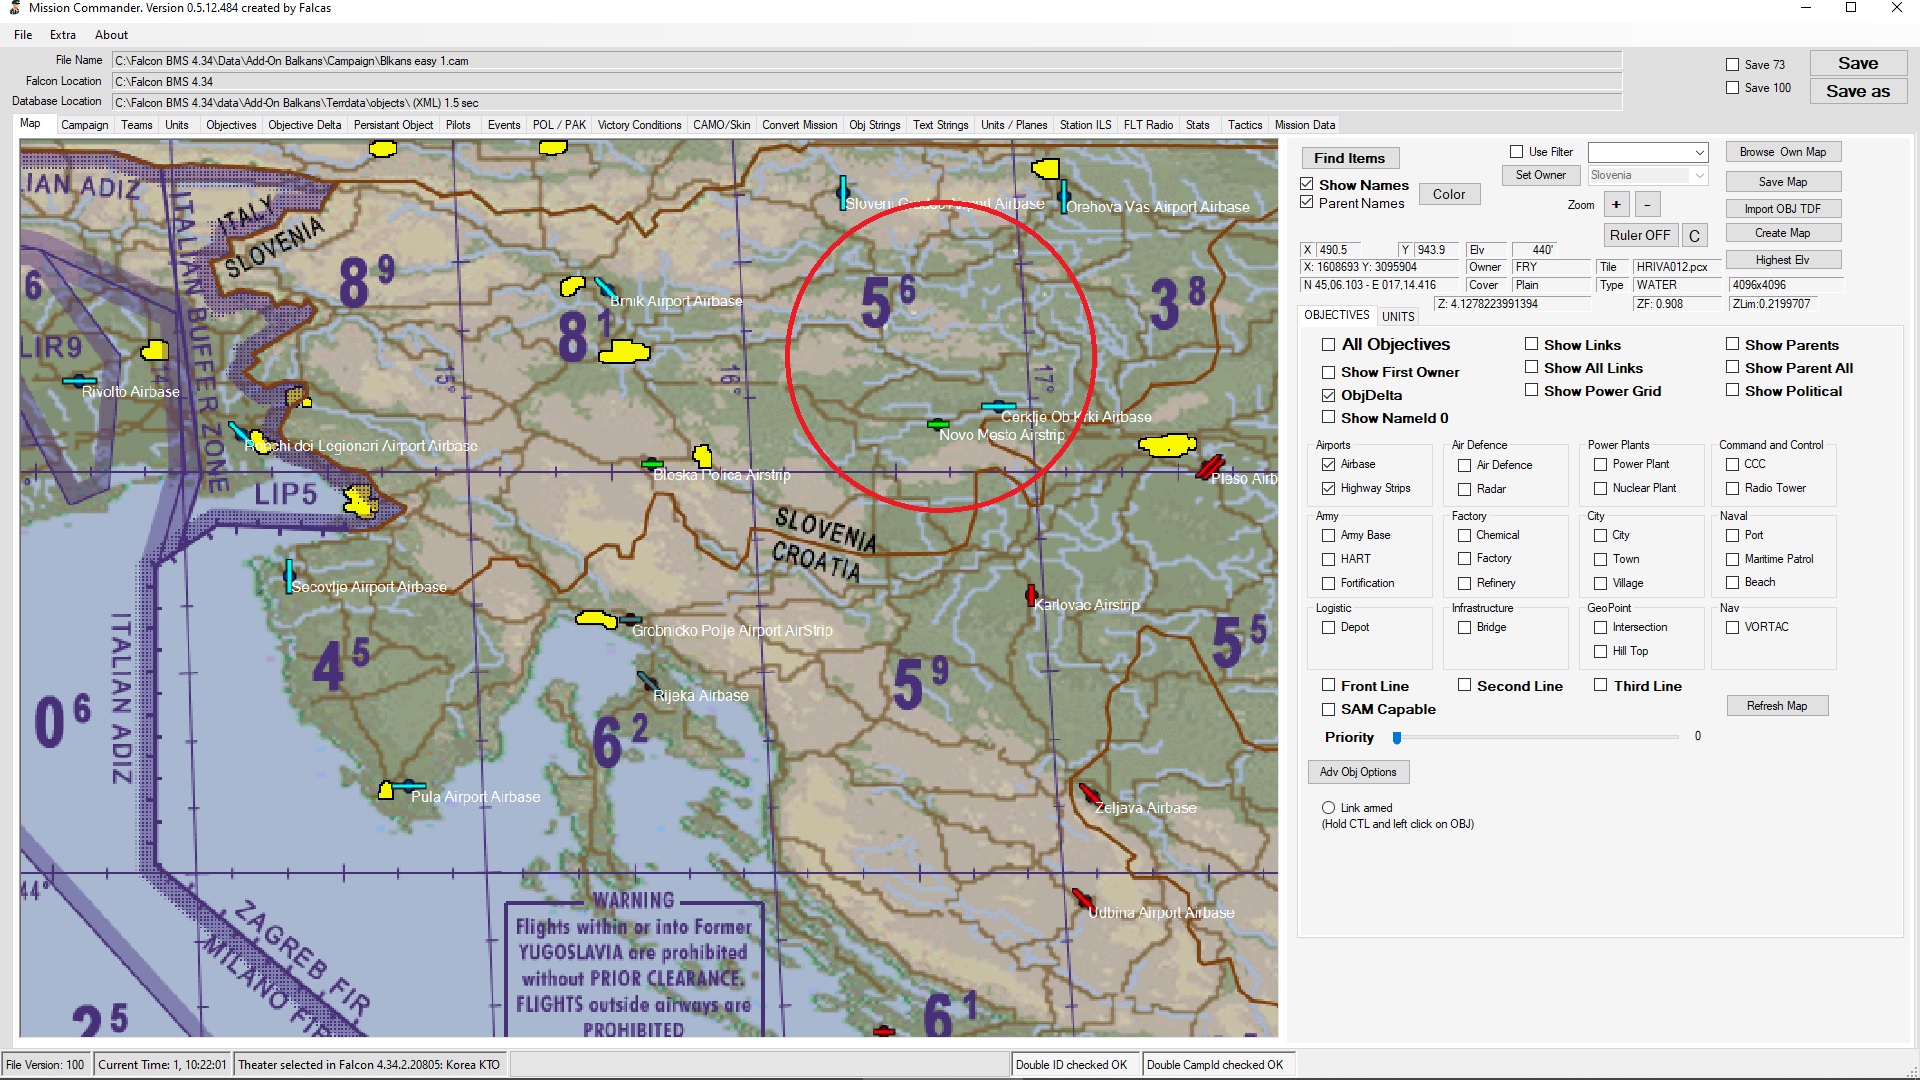Viewport: 1920px width, 1080px height.
Task: Click the Color button
Action: tap(1449, 195)
